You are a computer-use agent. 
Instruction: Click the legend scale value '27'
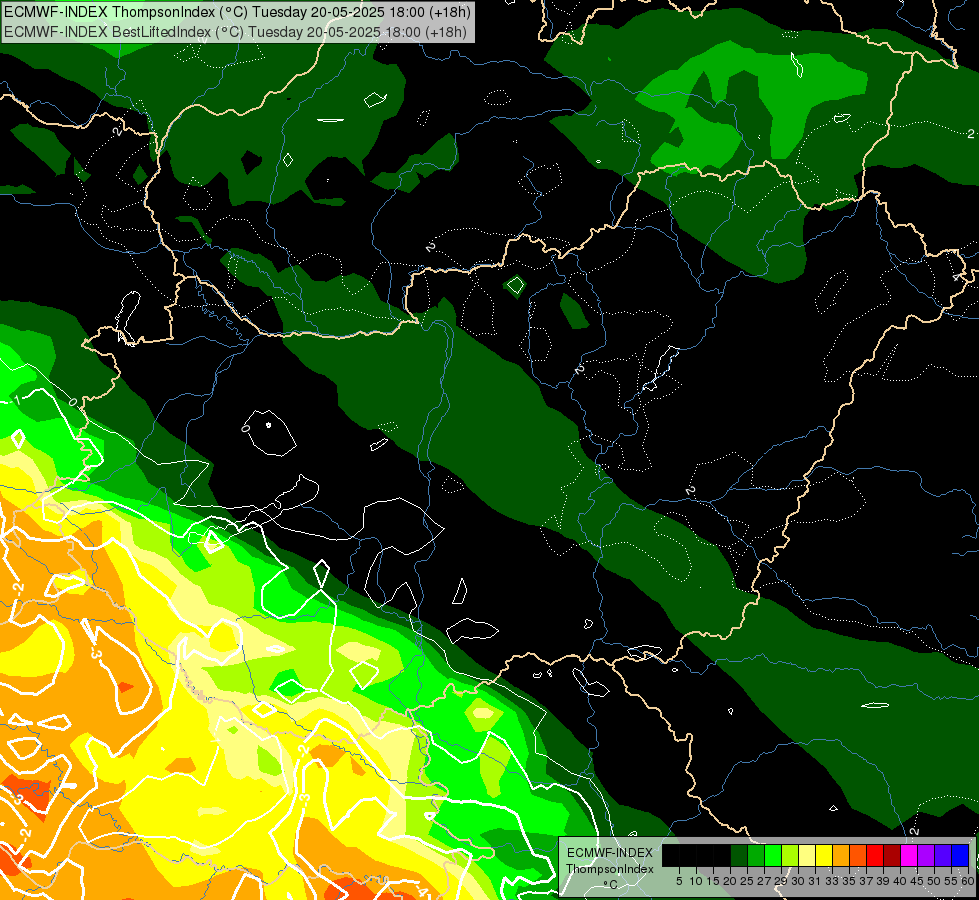tap(764, 881)
